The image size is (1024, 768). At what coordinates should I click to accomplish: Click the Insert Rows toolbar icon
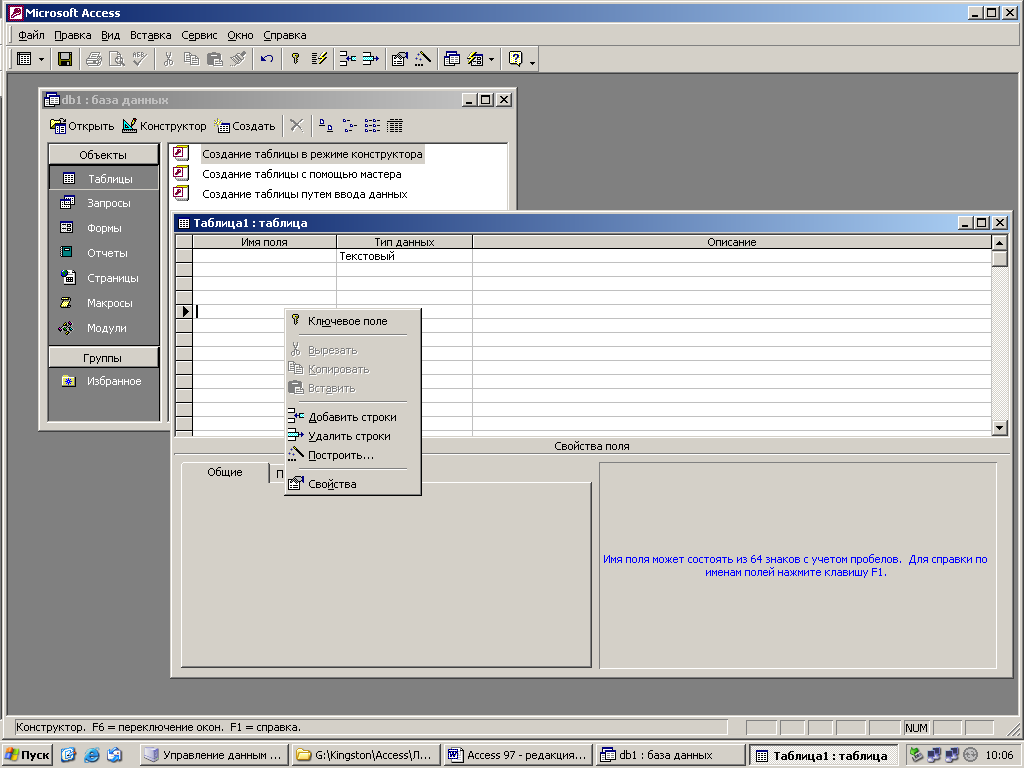[347, 59]
